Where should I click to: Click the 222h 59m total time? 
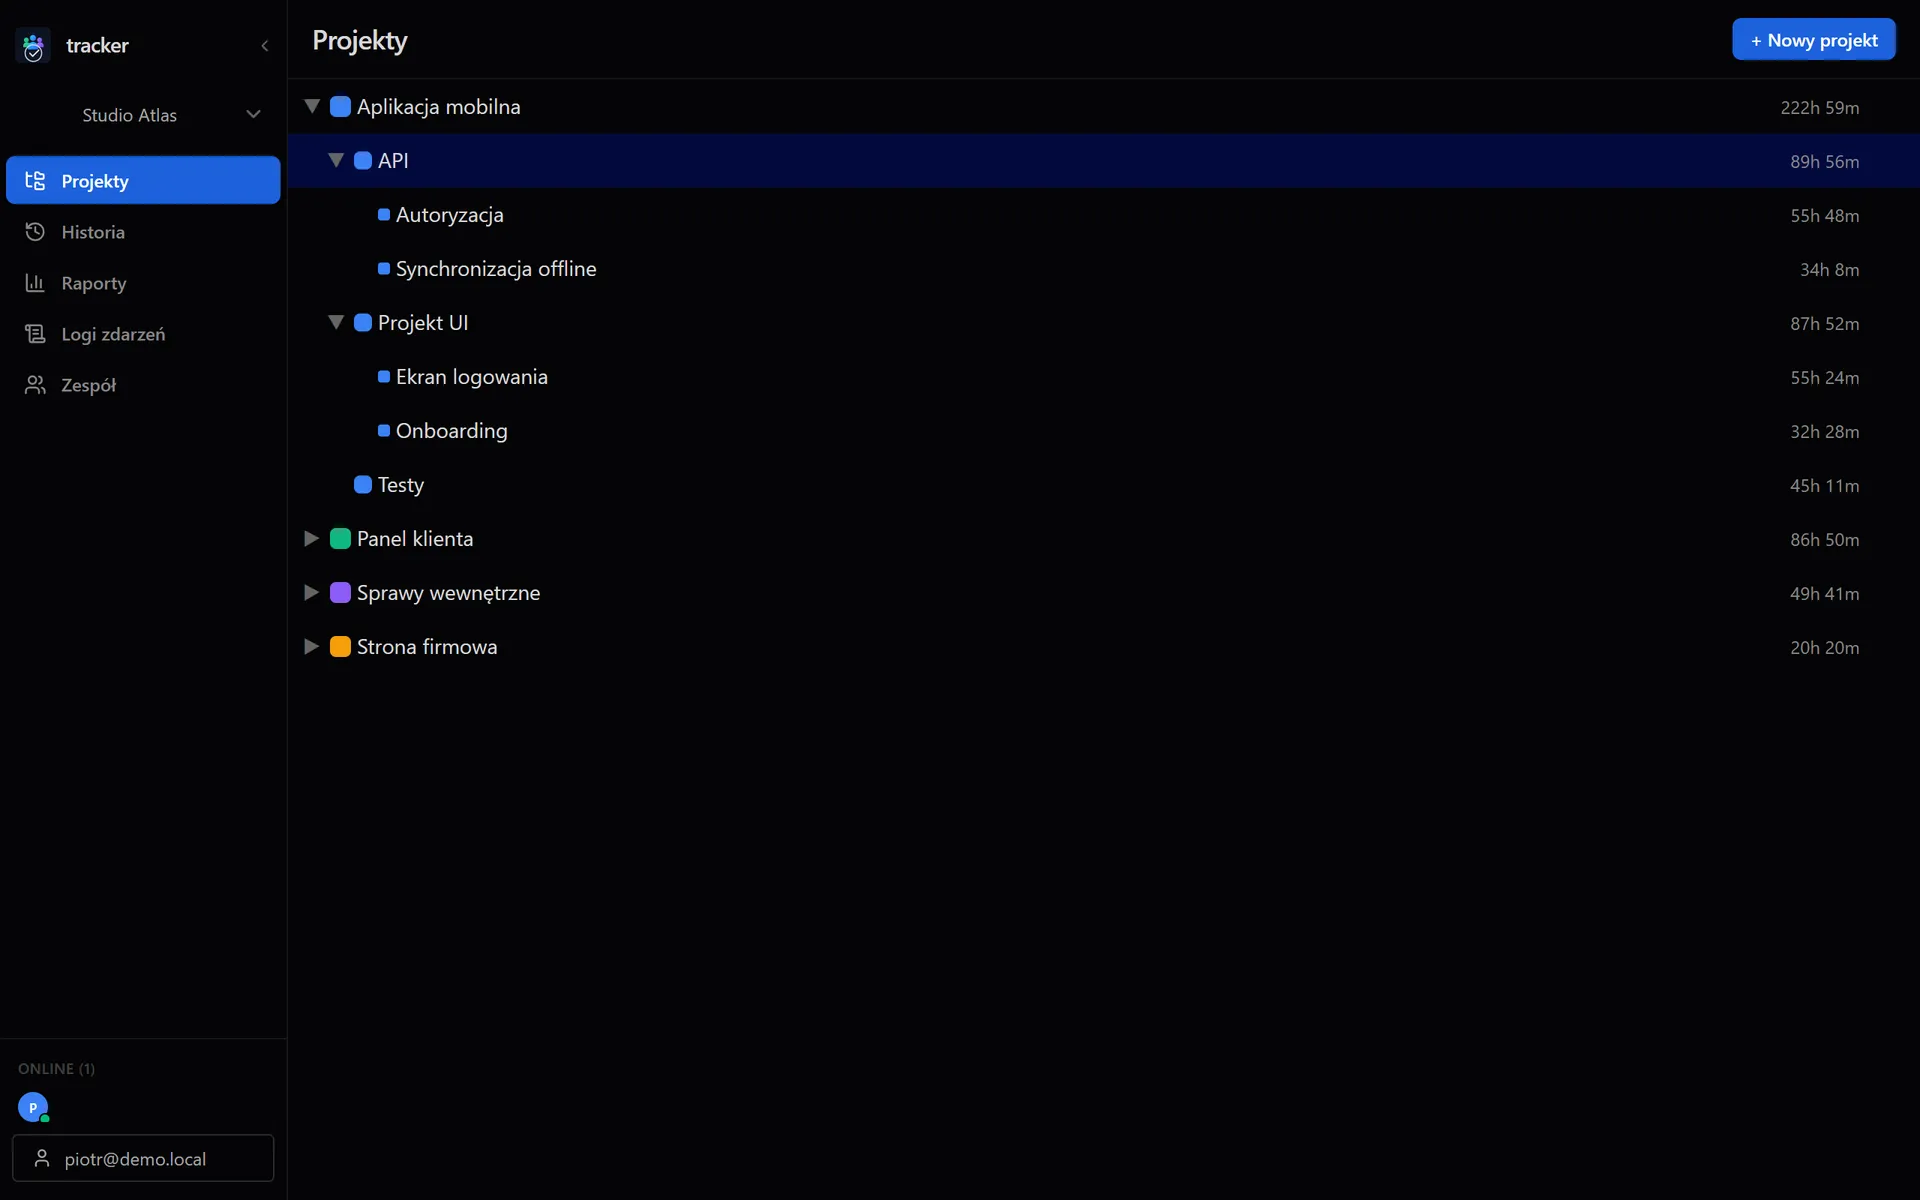click(x=1820, y=107)
